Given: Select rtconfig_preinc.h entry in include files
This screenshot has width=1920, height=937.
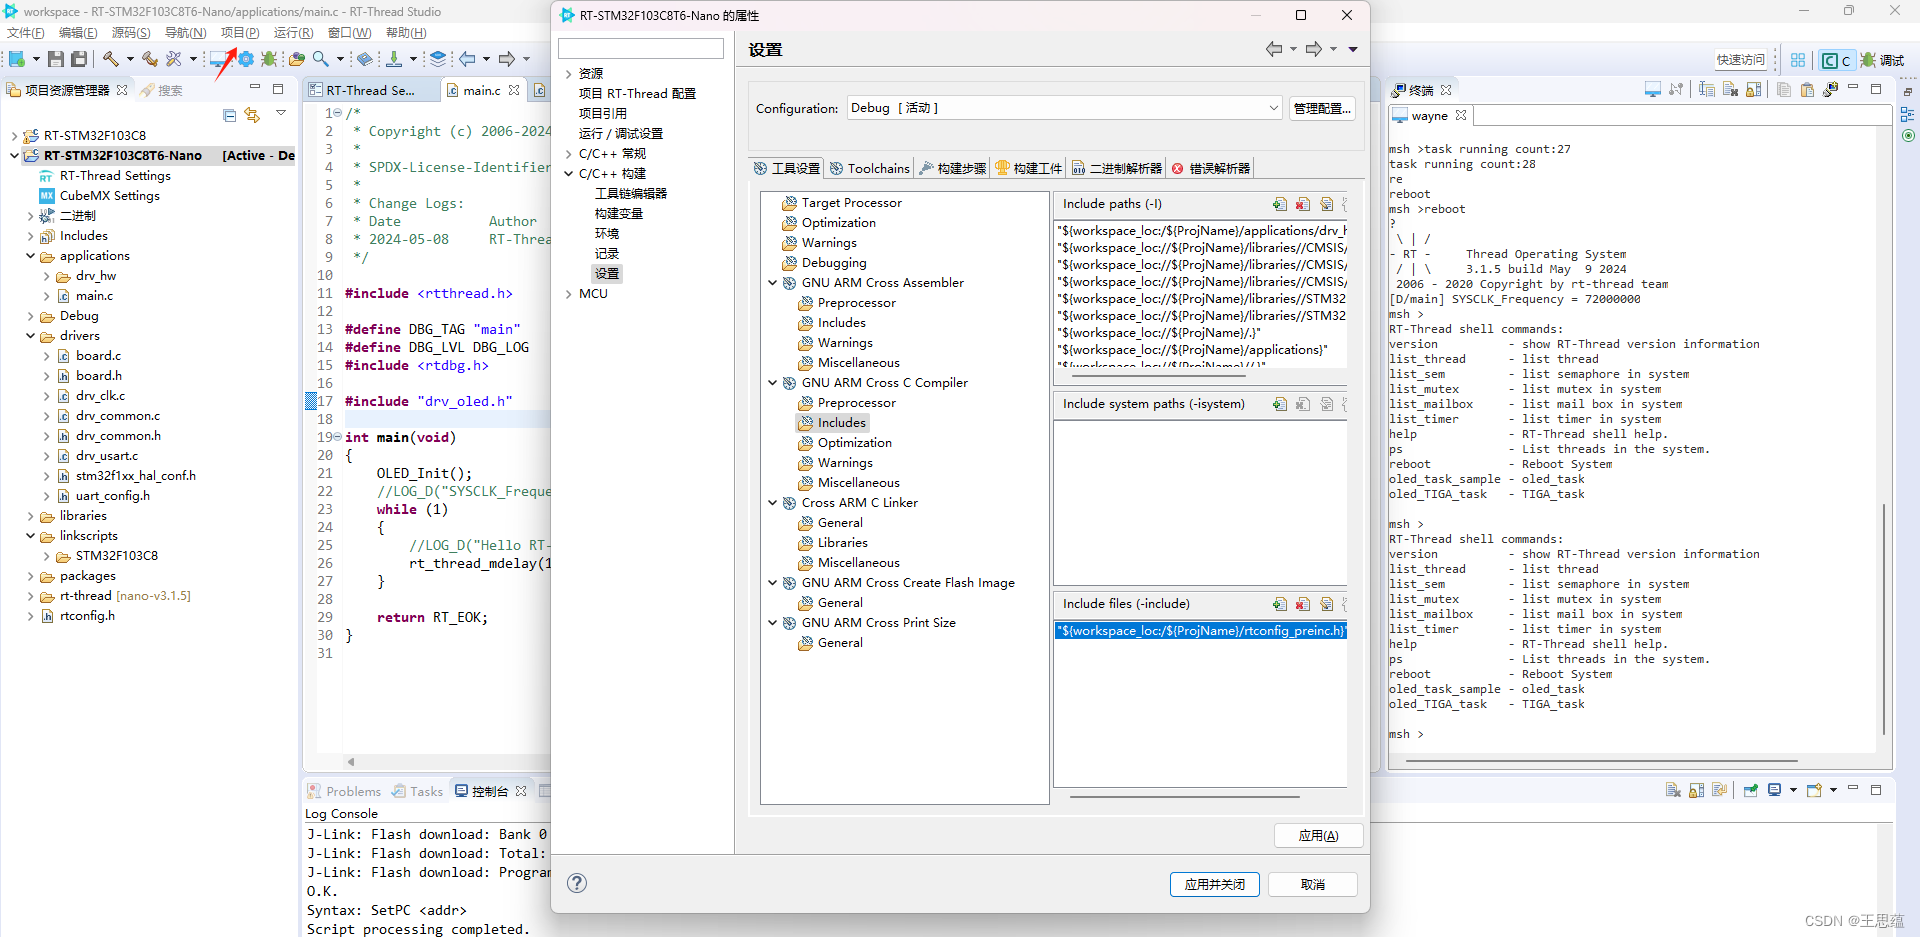Looking at the screenshot, I should [1201, 631].
